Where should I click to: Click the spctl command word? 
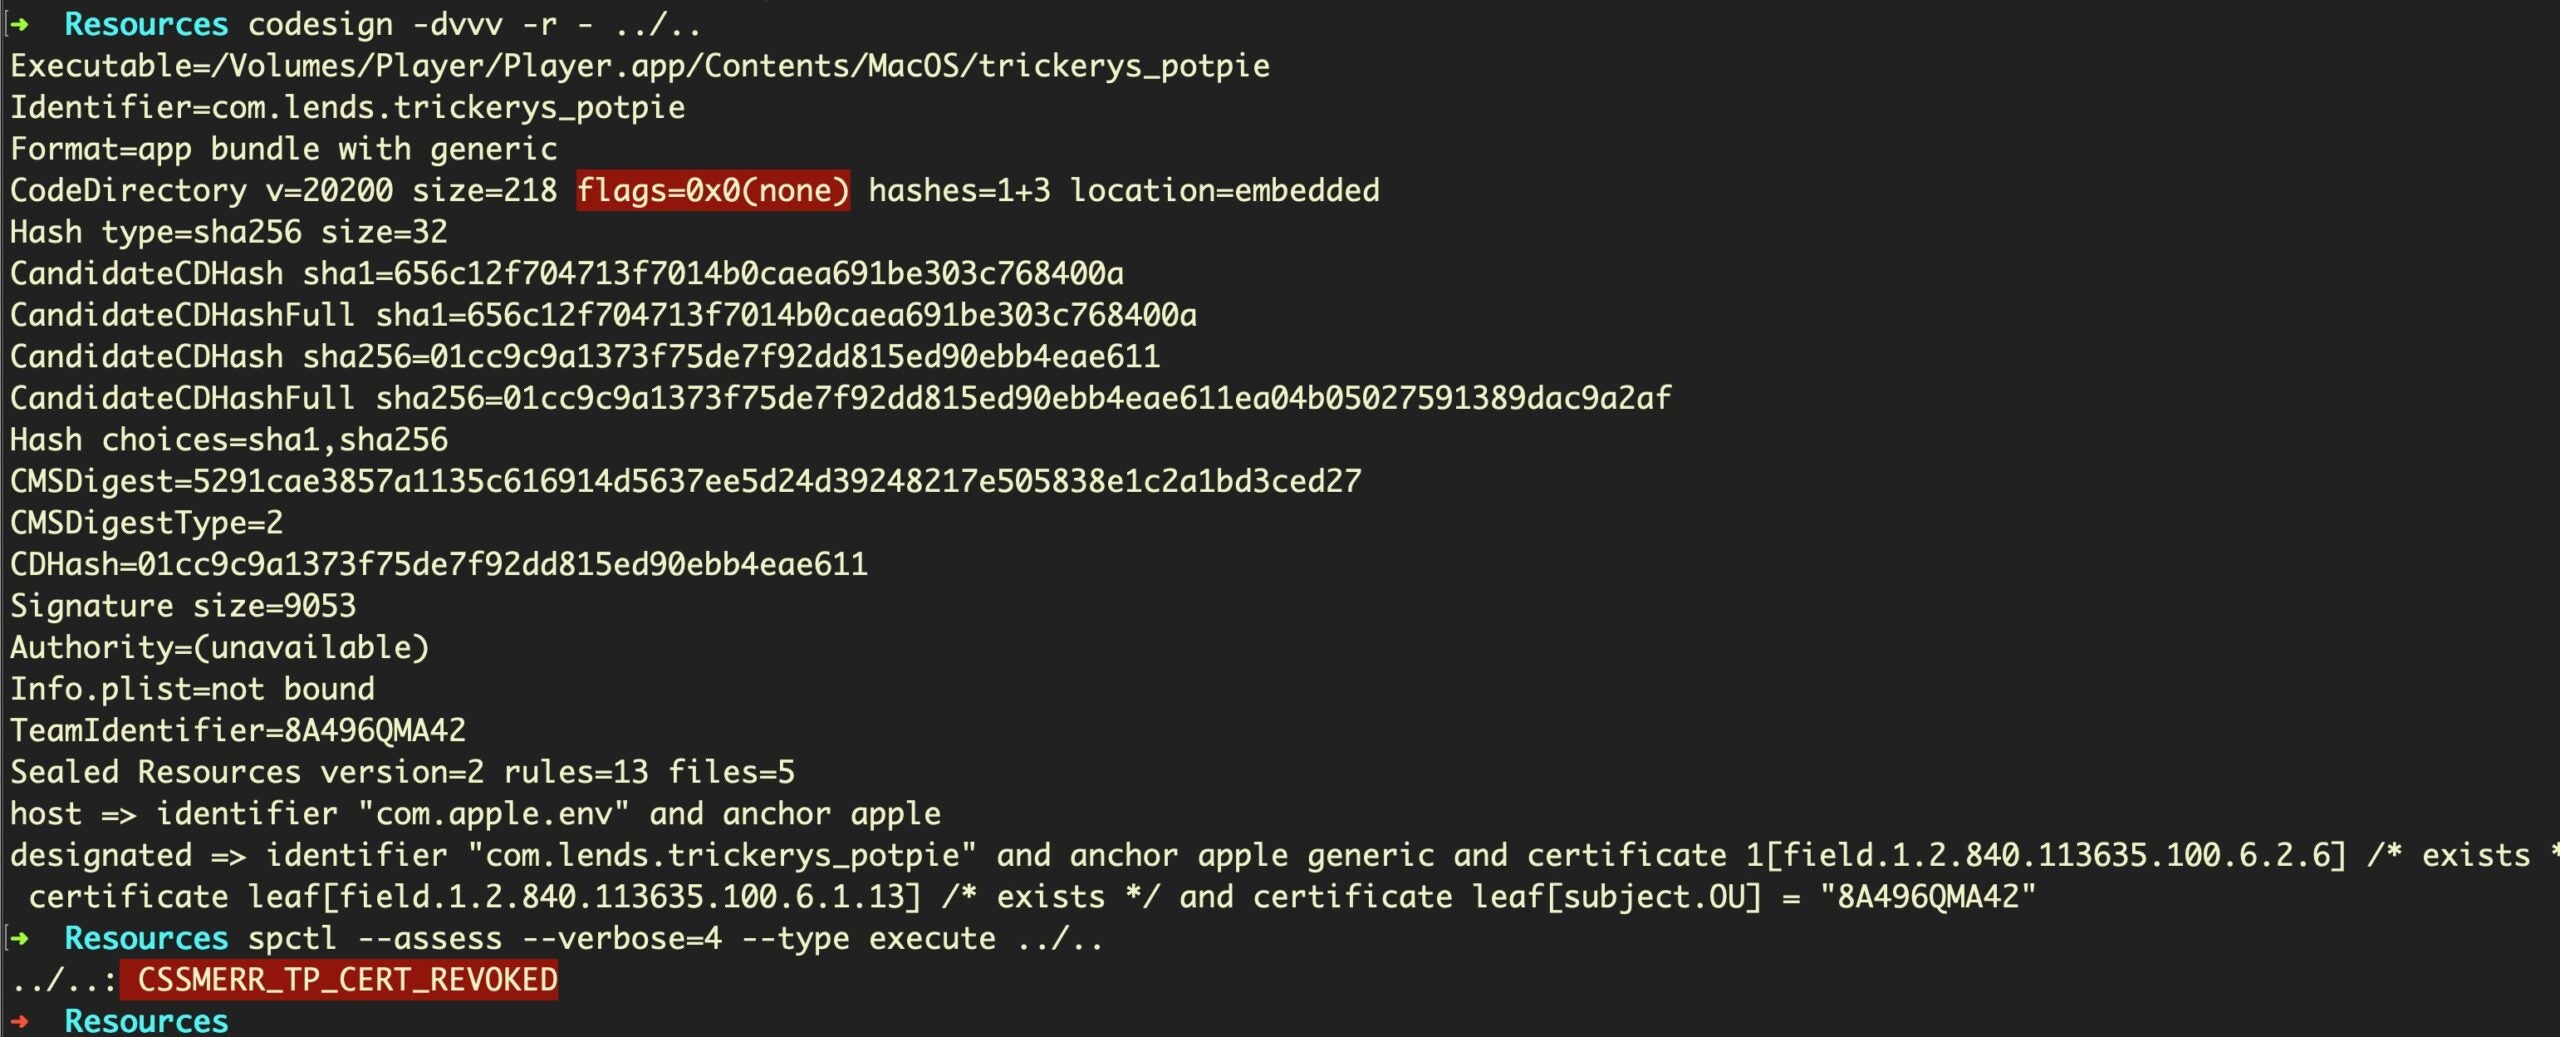click(292, 938)
